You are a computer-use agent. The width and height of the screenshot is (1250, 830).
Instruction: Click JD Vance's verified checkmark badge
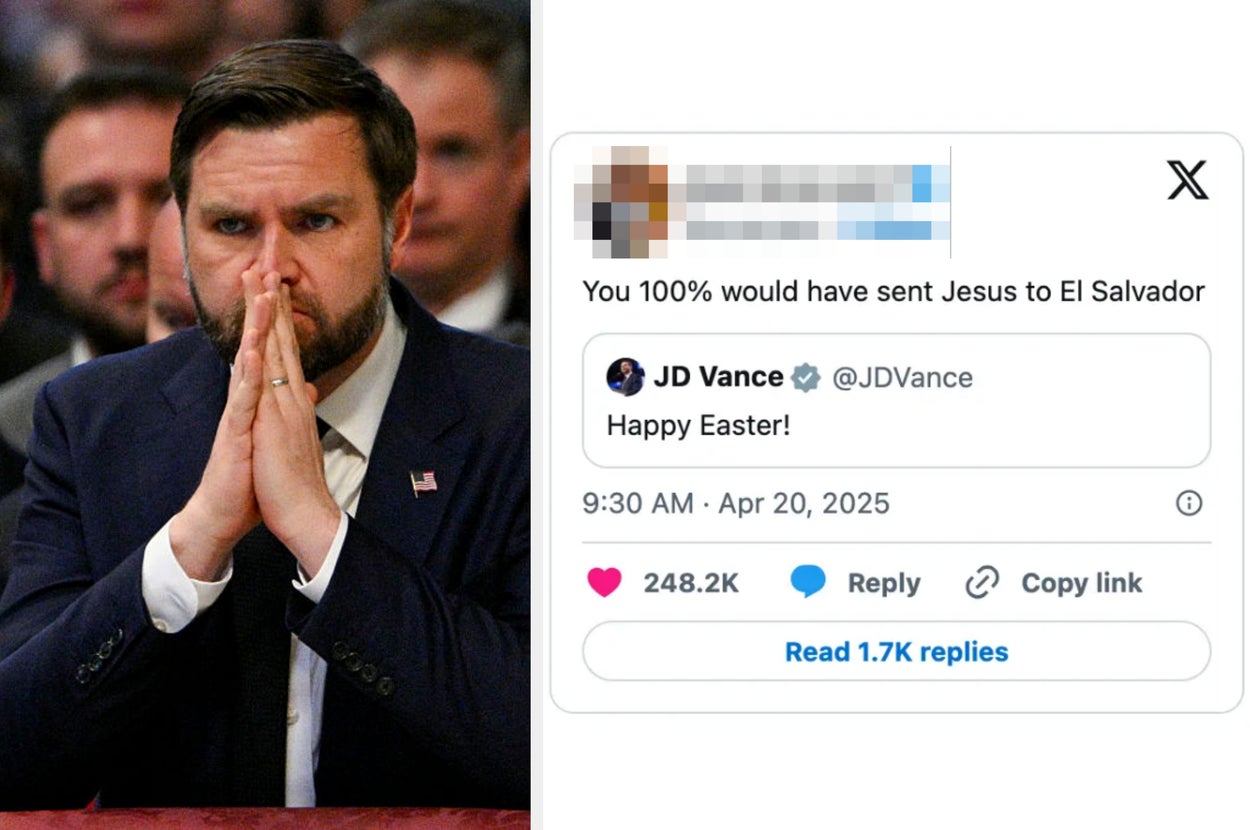[x=803, y=377]
